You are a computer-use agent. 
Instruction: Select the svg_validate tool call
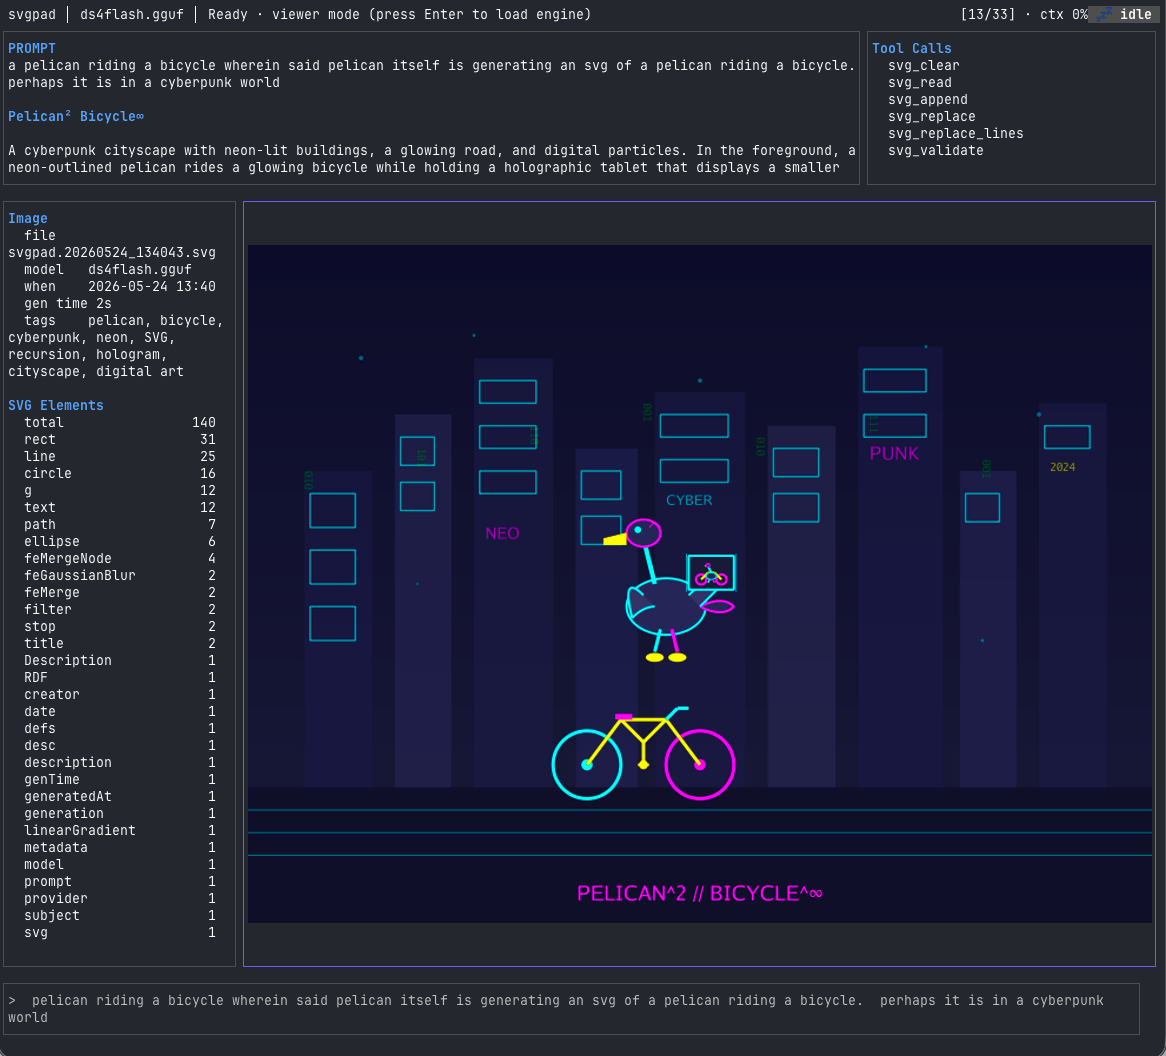(x=935, y=151)
